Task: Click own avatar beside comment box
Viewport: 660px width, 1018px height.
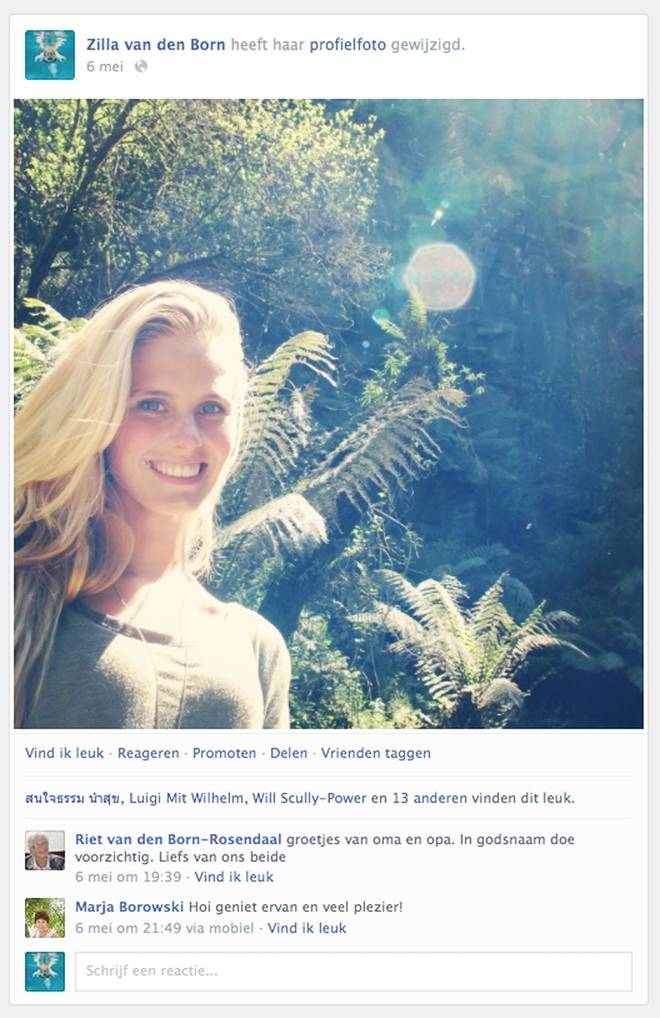Action: tap(45, 972)
